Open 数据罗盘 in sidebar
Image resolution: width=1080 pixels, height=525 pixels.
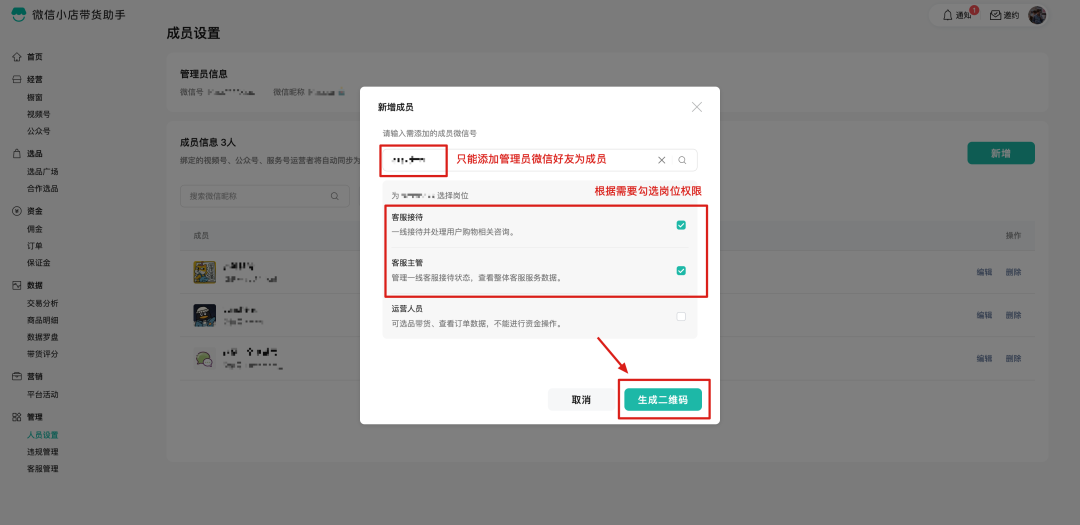tap(43, 337)
